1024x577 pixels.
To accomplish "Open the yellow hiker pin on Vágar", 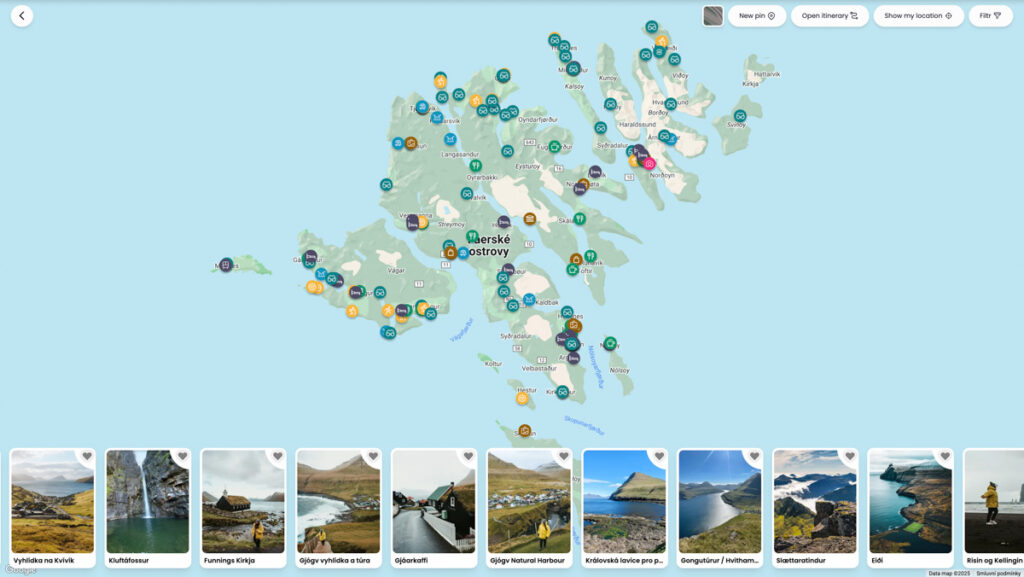I will (x=388, y=310).
